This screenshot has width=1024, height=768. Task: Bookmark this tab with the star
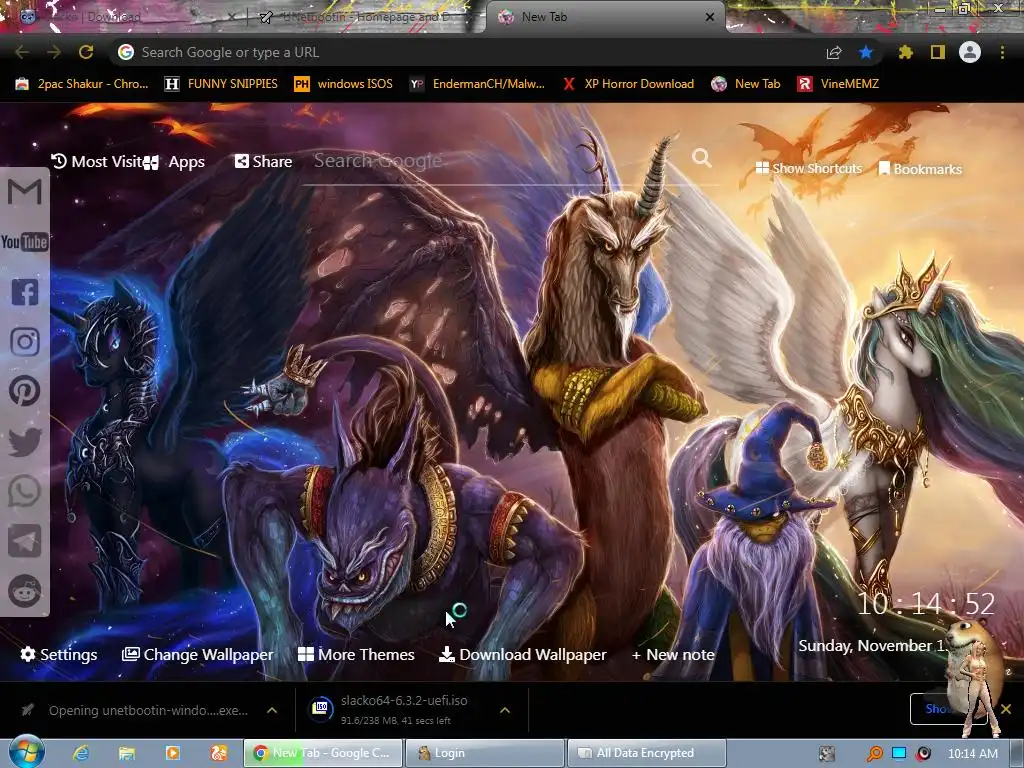tap(866, 52)
